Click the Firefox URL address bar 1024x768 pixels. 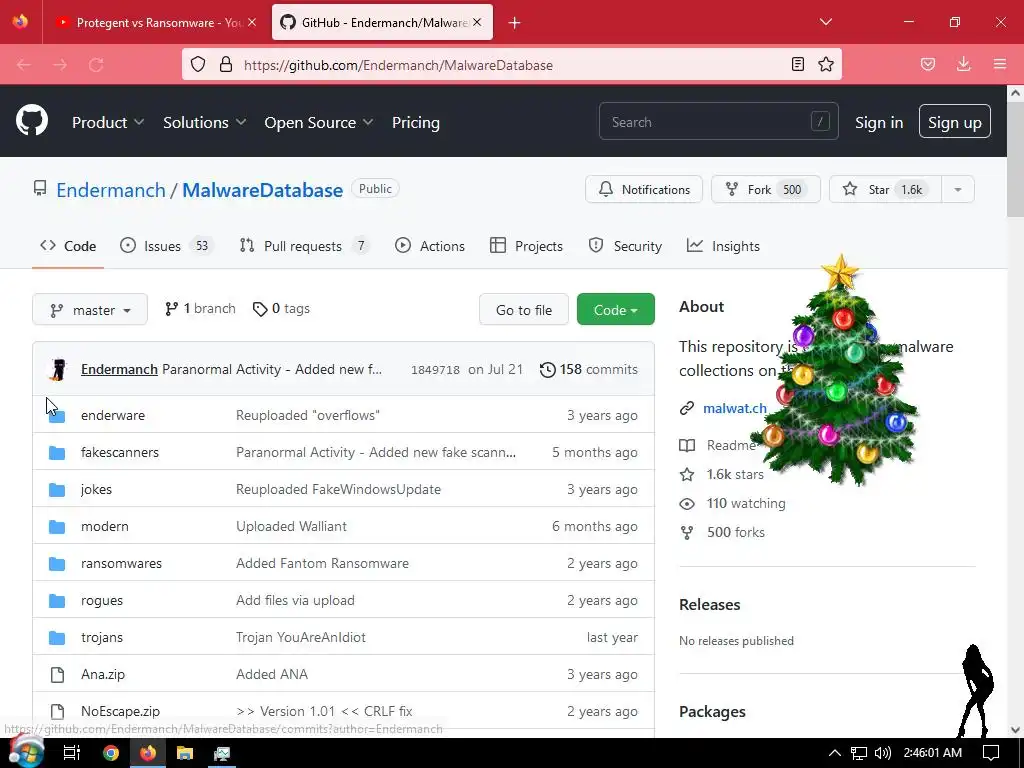pyautogui.click(x=511, y=65)
